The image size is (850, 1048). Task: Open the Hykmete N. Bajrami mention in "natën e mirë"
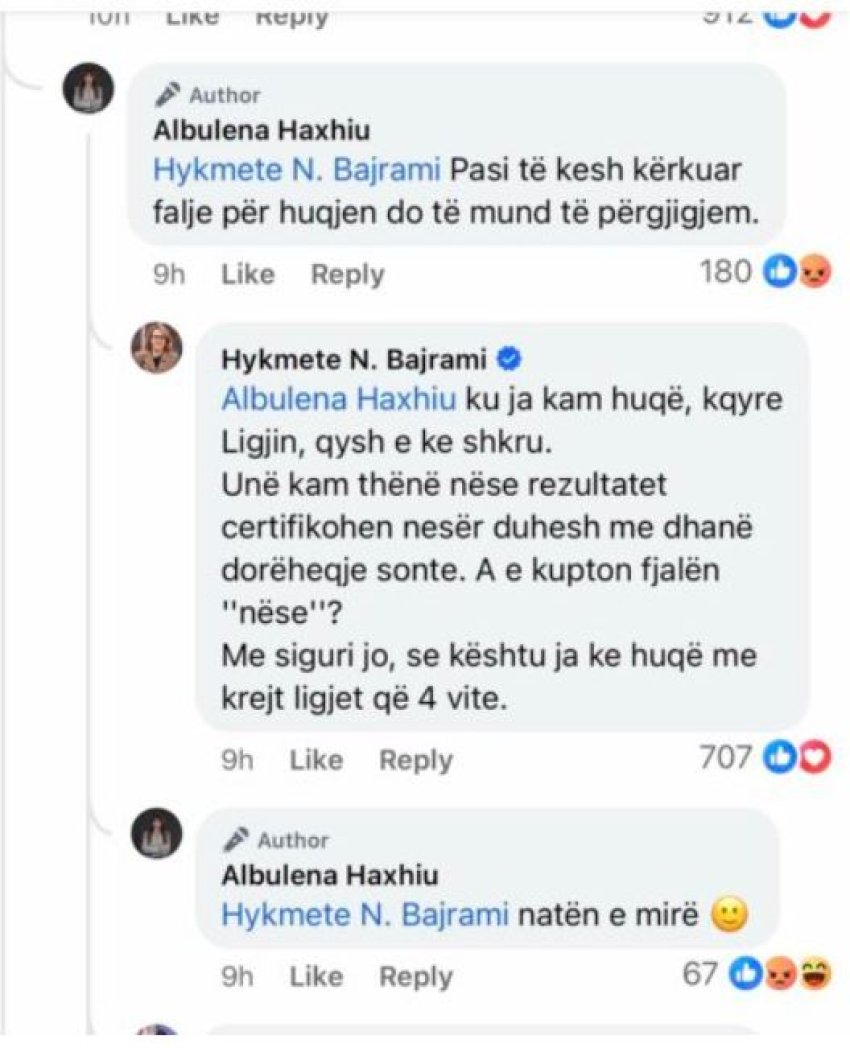pyautogui.click(x=364, y=913)
